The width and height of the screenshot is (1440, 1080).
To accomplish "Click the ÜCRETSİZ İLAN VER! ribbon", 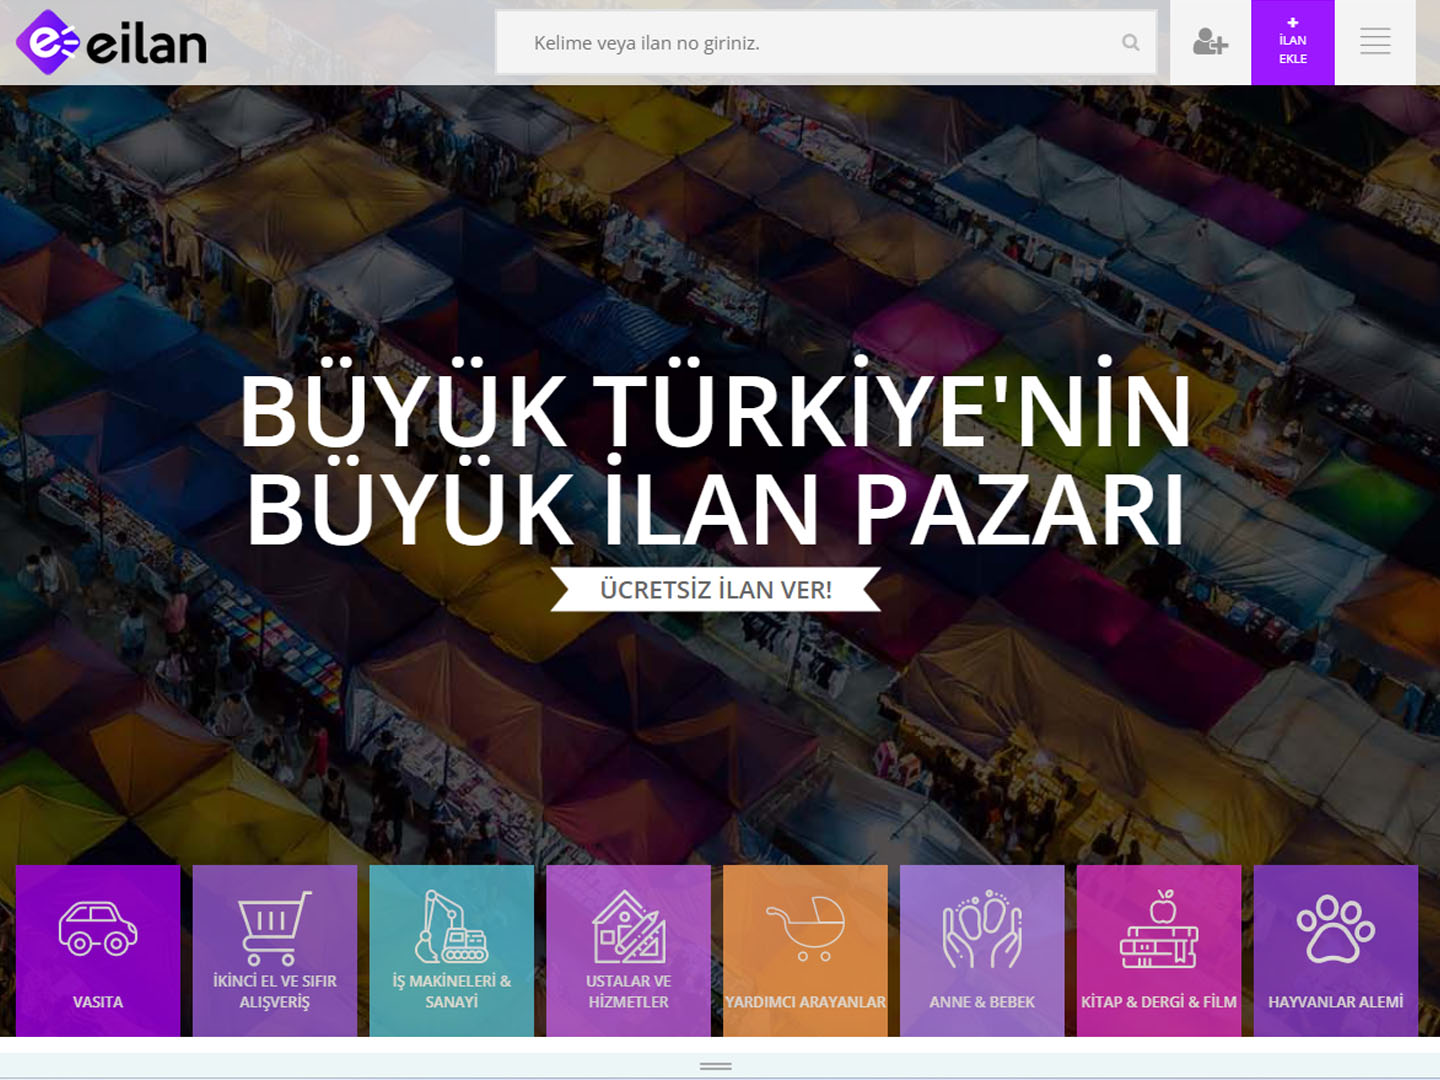I will click(716, 590).
